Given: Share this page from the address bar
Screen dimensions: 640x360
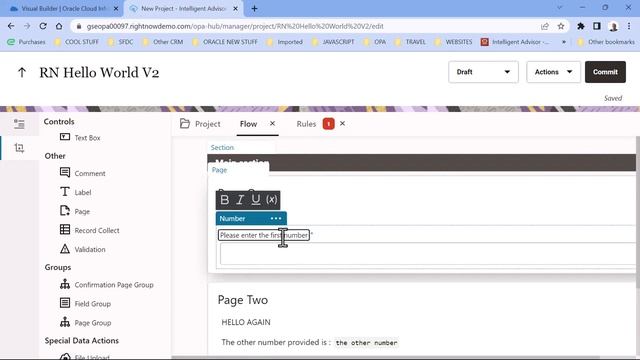Looking at the screenshot, I should (544, 26).
